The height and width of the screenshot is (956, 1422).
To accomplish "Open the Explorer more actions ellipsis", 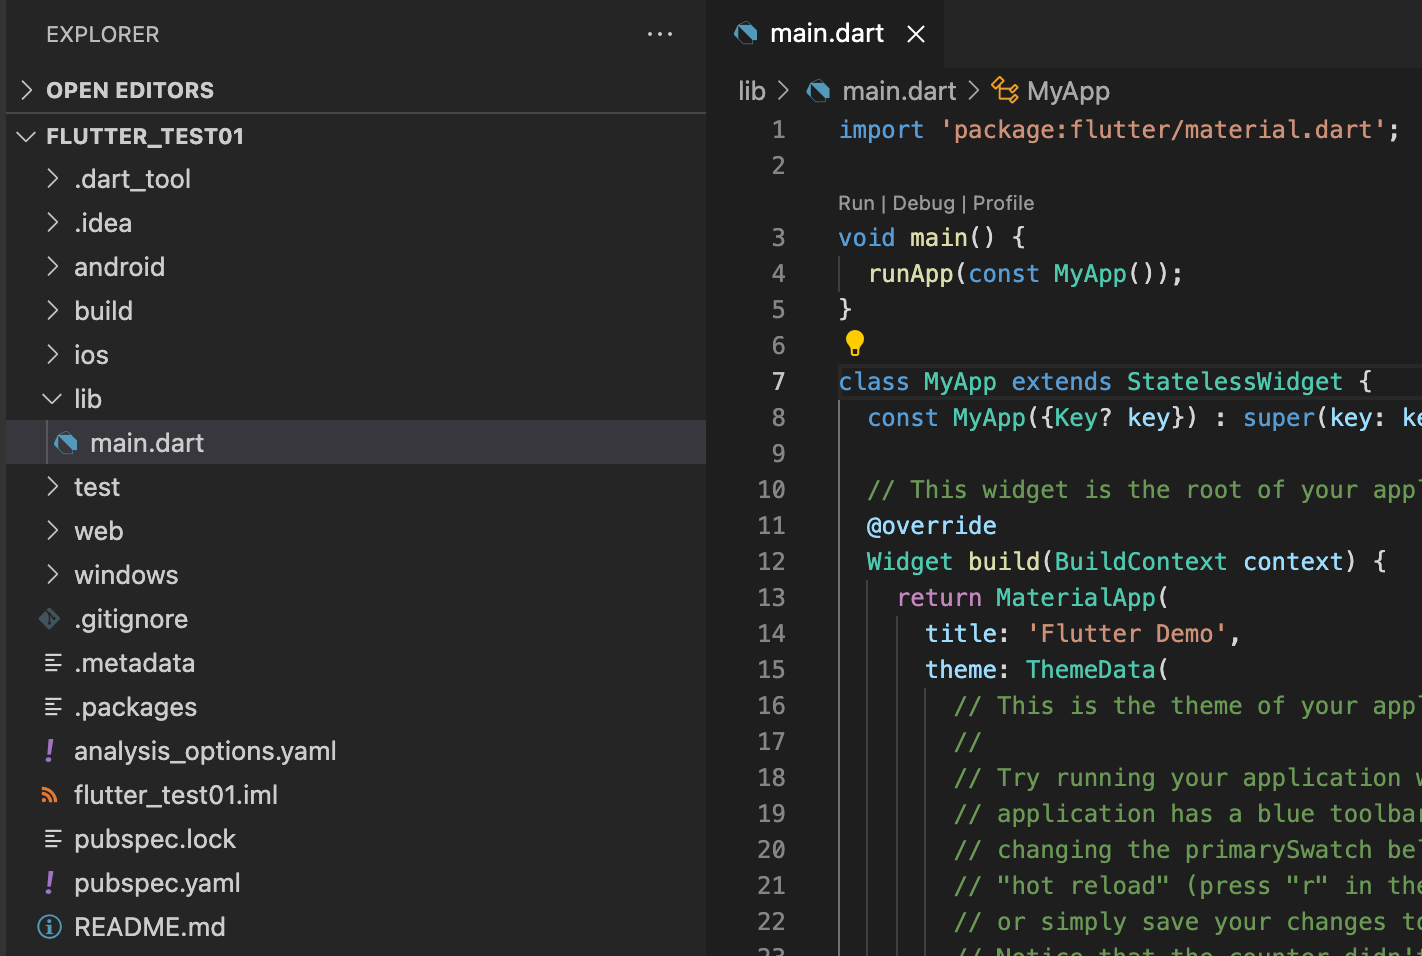I will coord(660,34).
